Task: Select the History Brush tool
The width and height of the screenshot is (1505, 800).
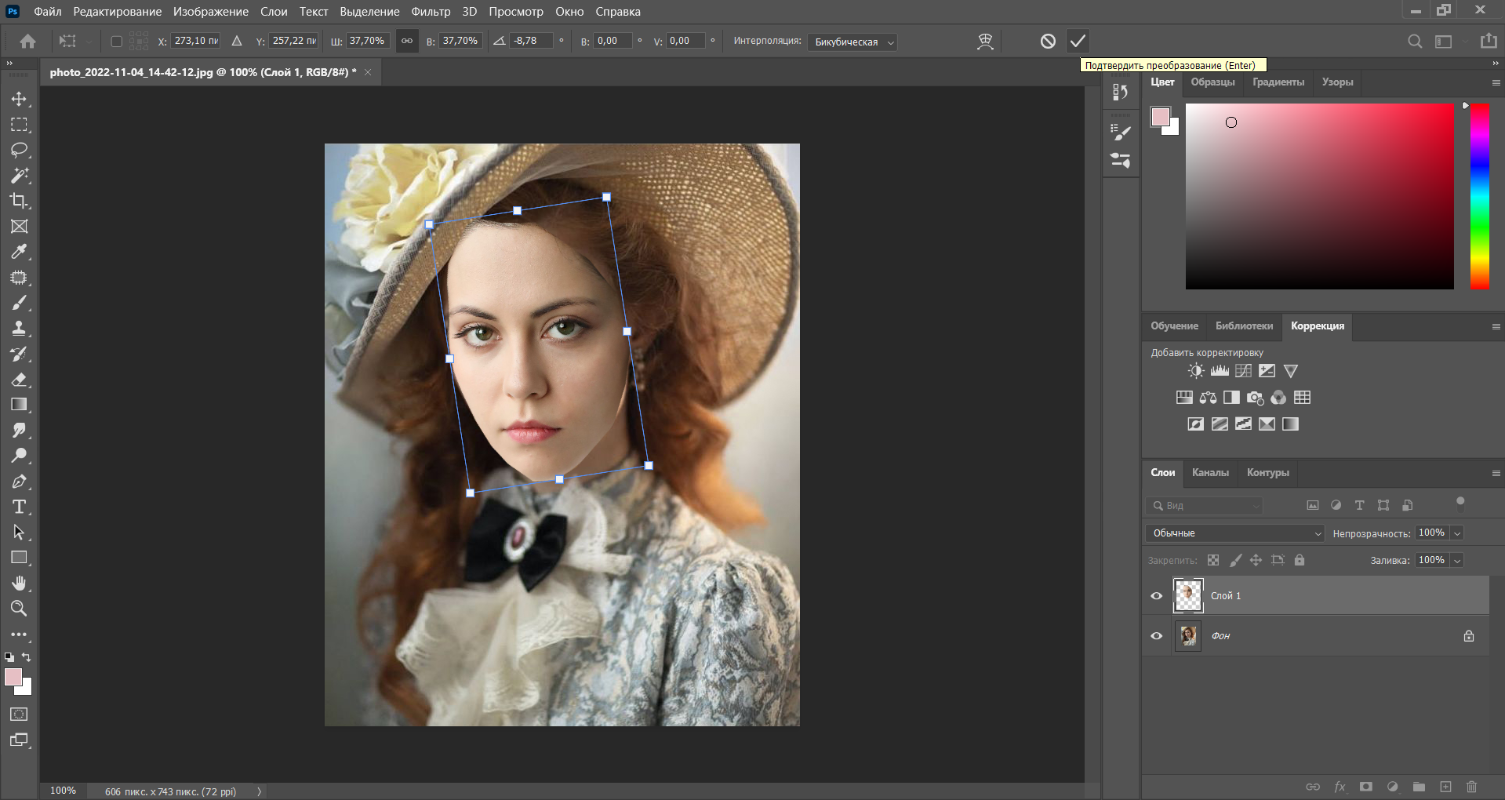Action: pyautogui.click(x=19, y=354)
